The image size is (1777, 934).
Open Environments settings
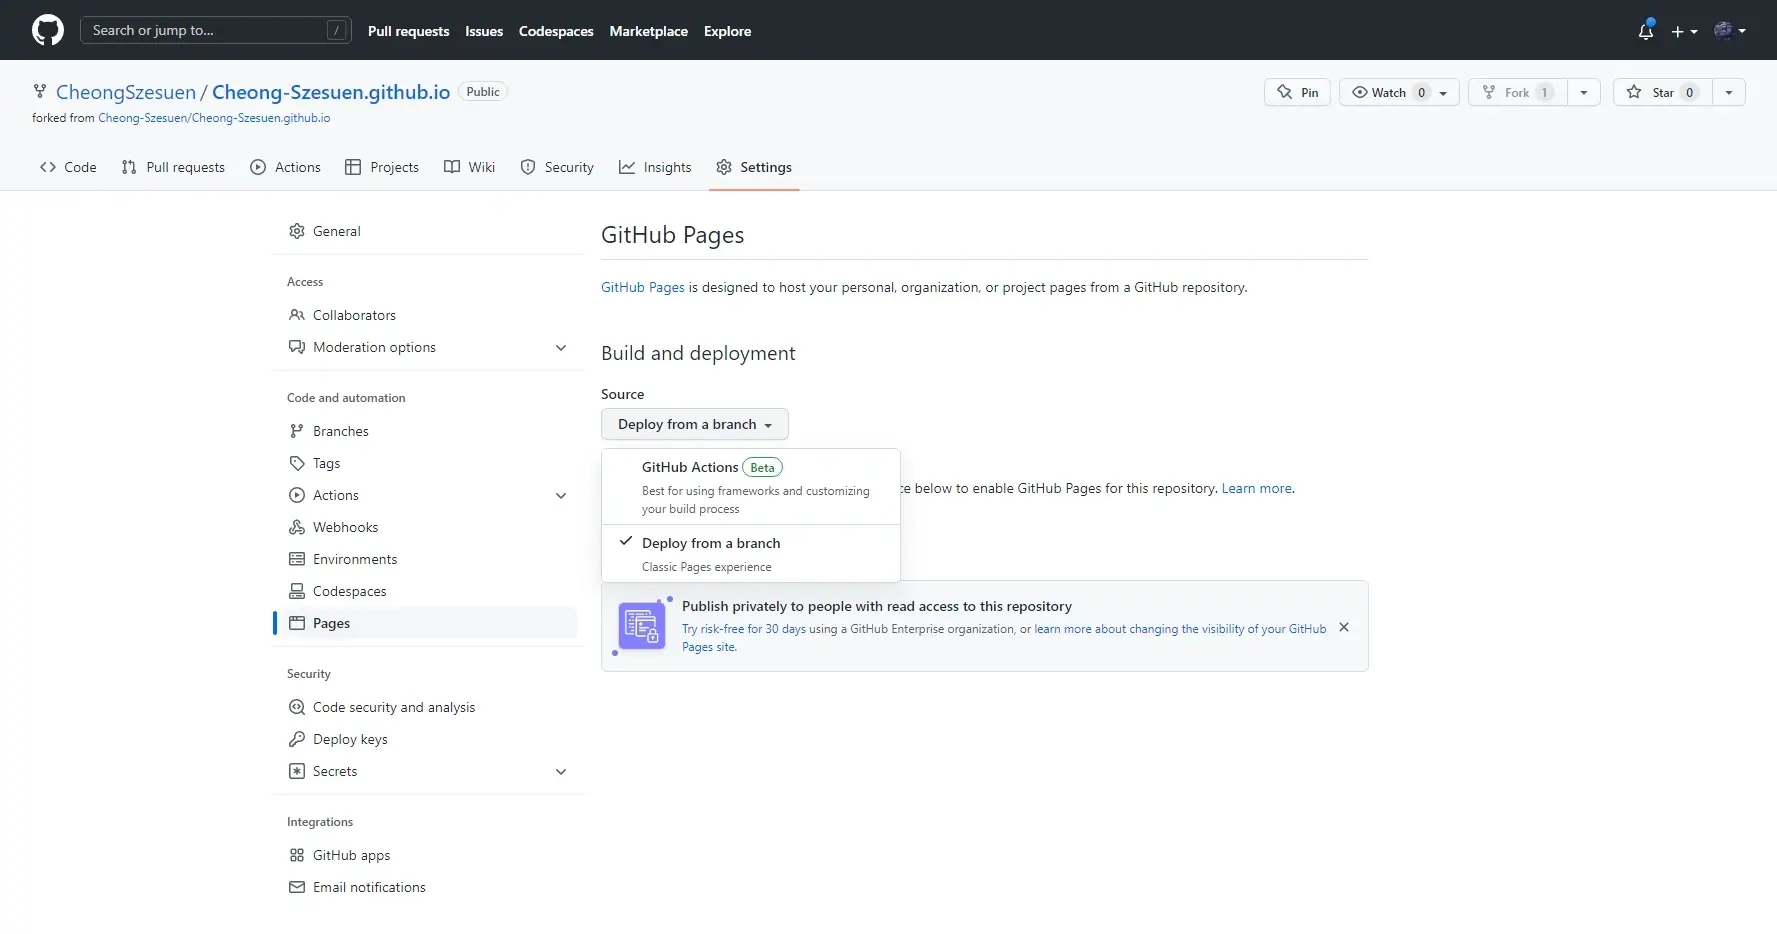coord(354,559)
